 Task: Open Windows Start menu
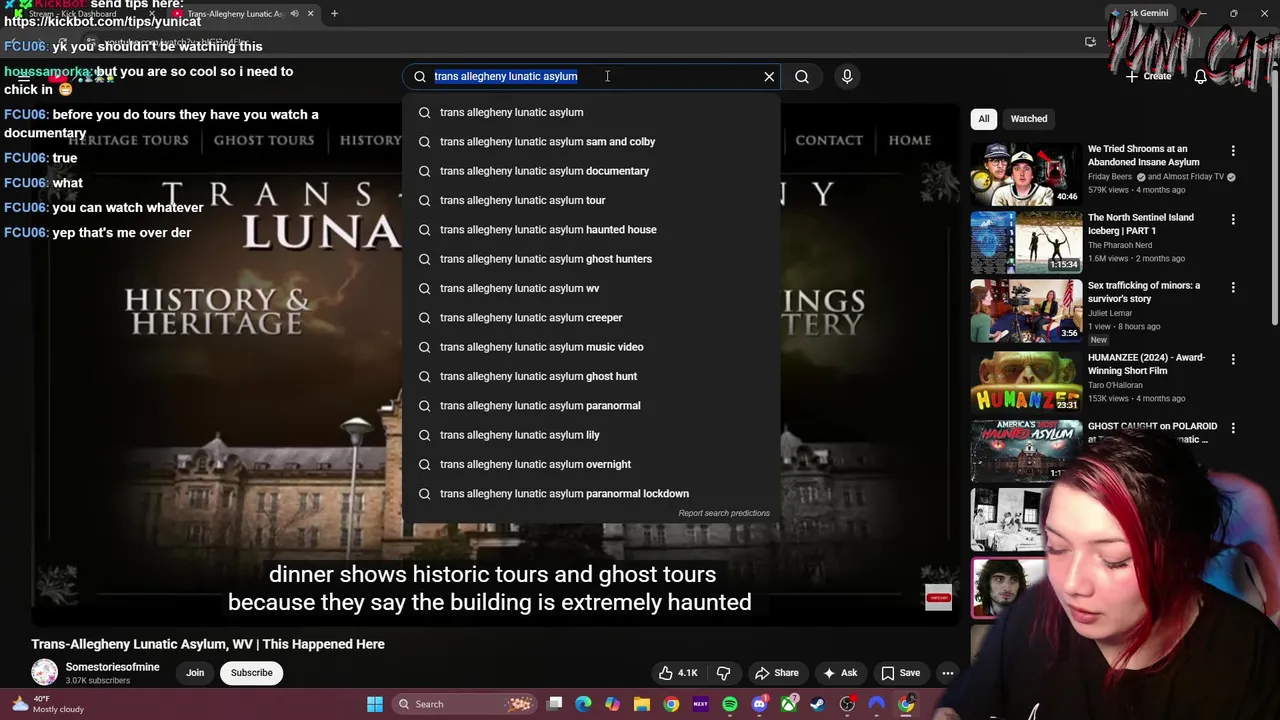[x=375, y=704]
